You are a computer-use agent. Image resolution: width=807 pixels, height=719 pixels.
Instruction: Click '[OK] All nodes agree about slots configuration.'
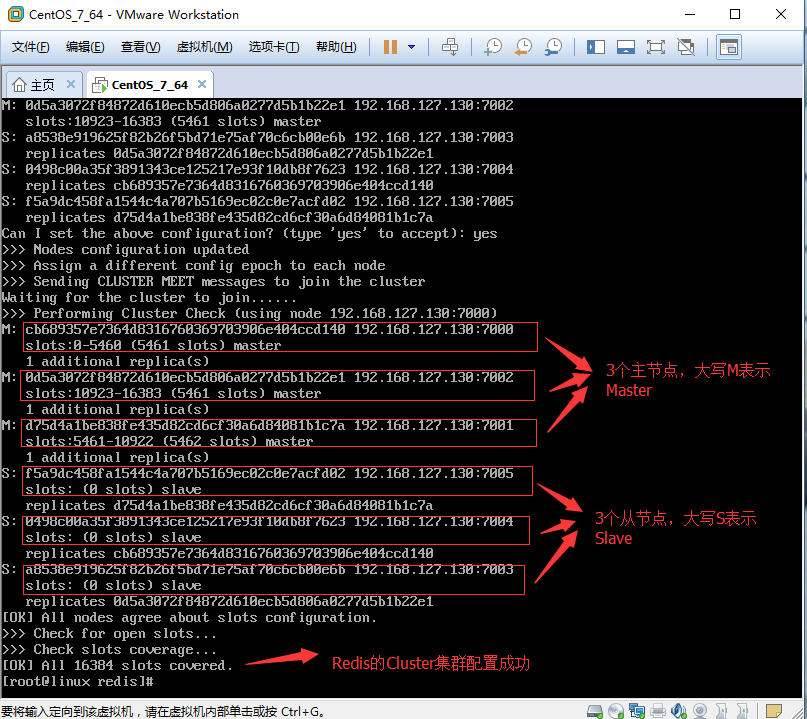tap(189, 618)
